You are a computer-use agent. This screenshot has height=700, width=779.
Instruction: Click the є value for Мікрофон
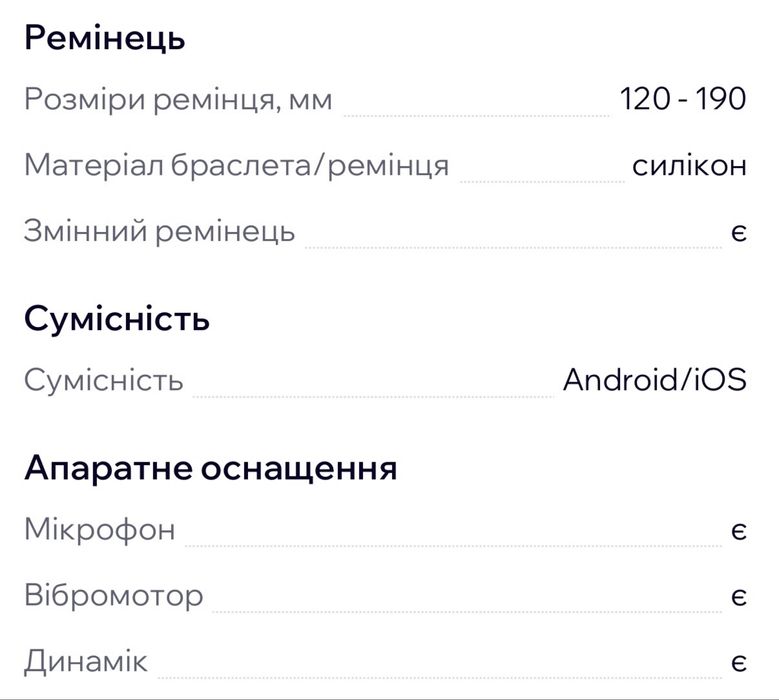click(738, 530)
